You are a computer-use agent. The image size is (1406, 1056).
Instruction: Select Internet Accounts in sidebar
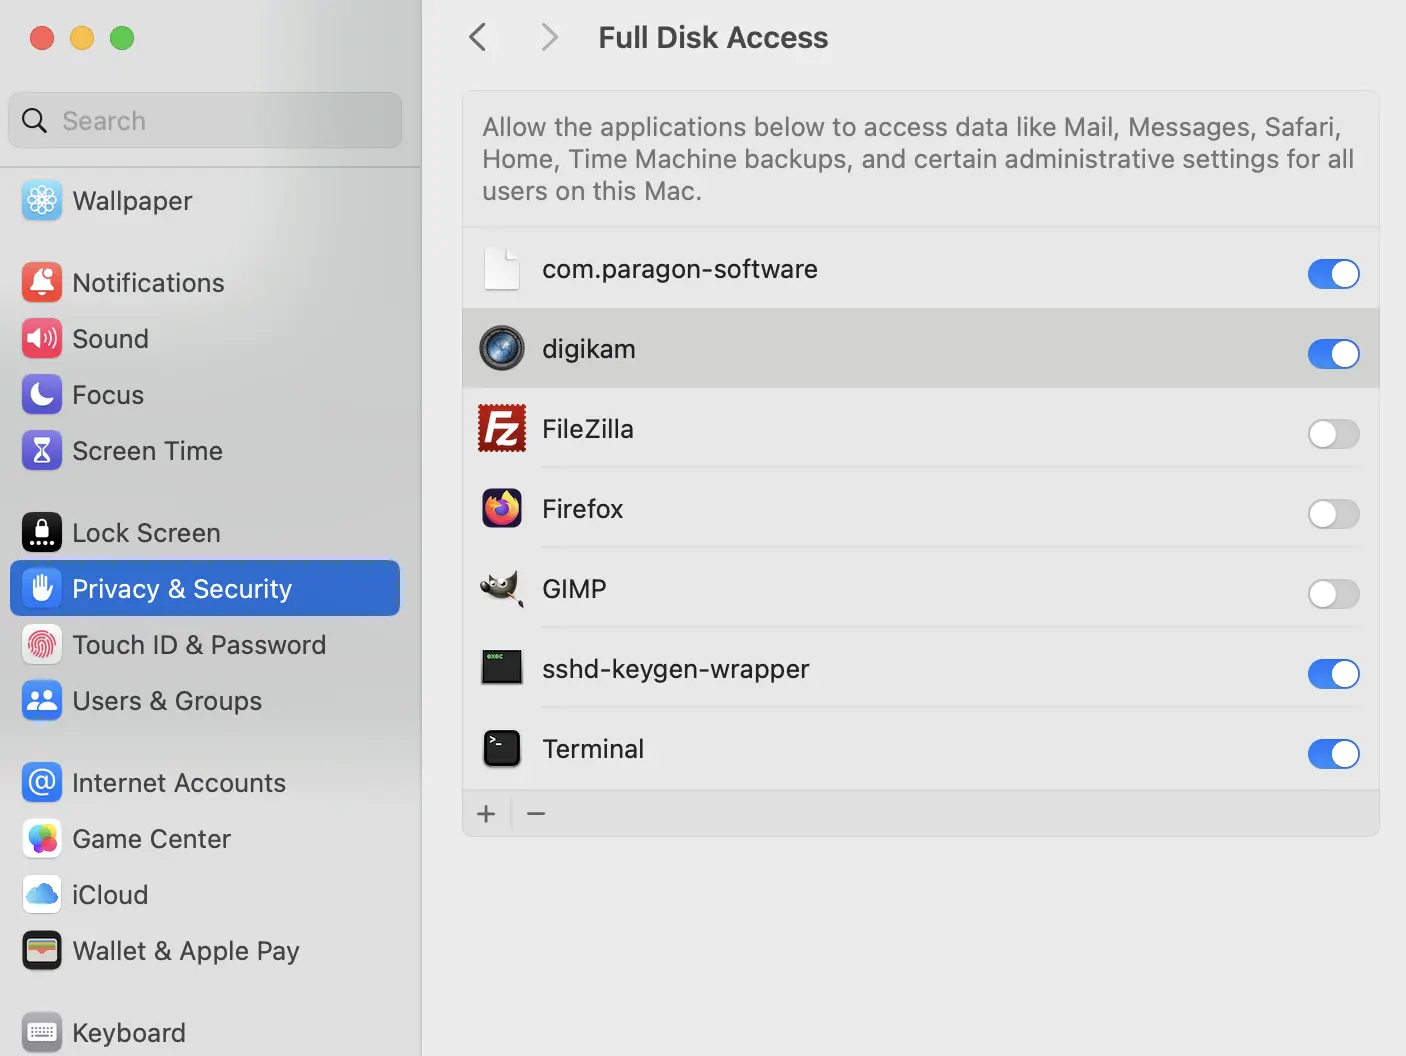click(x=178, y=783)
